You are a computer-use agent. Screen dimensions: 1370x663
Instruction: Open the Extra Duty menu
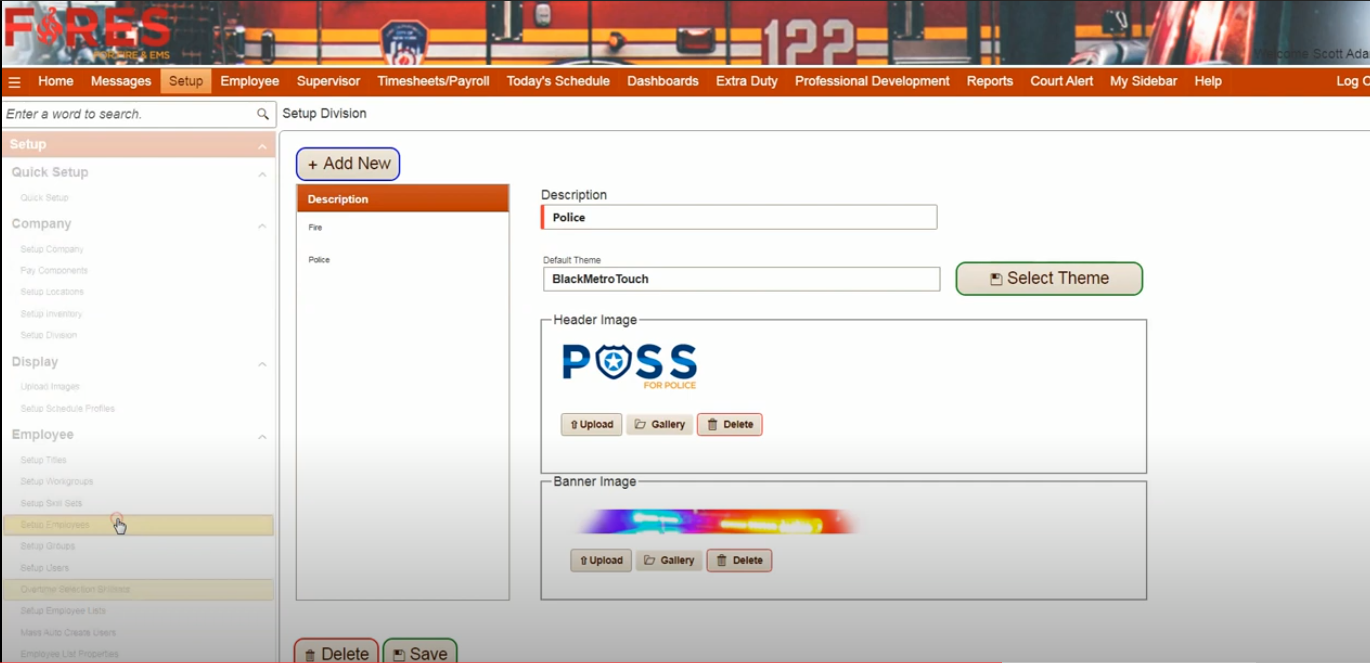click(x=747, y=81)
